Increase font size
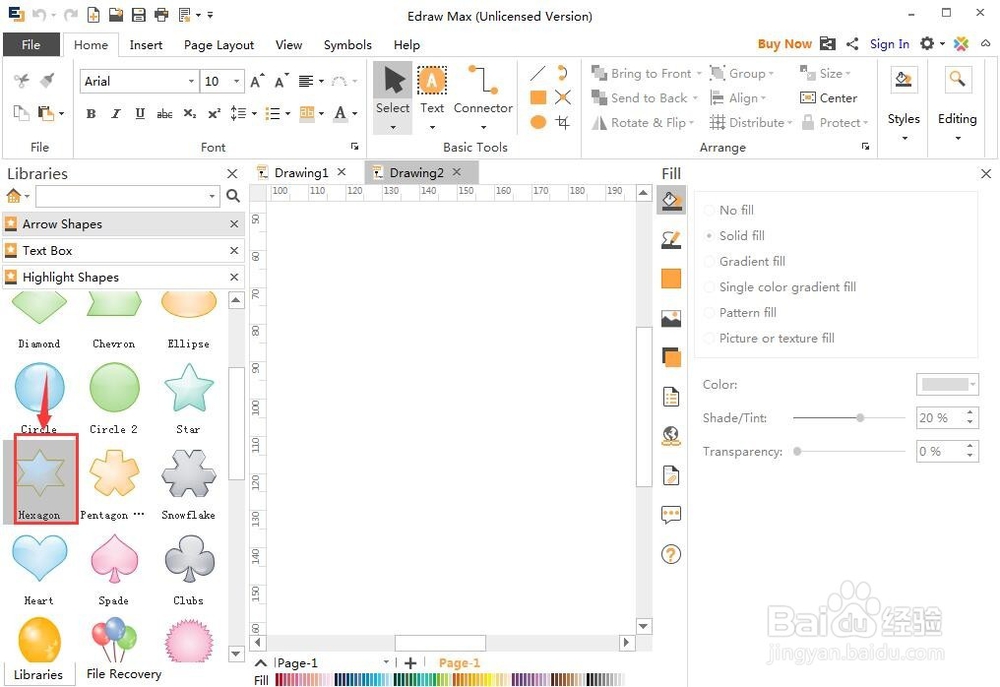The height and width of the screenshot is (687, 1000). (x=257, y=81)
